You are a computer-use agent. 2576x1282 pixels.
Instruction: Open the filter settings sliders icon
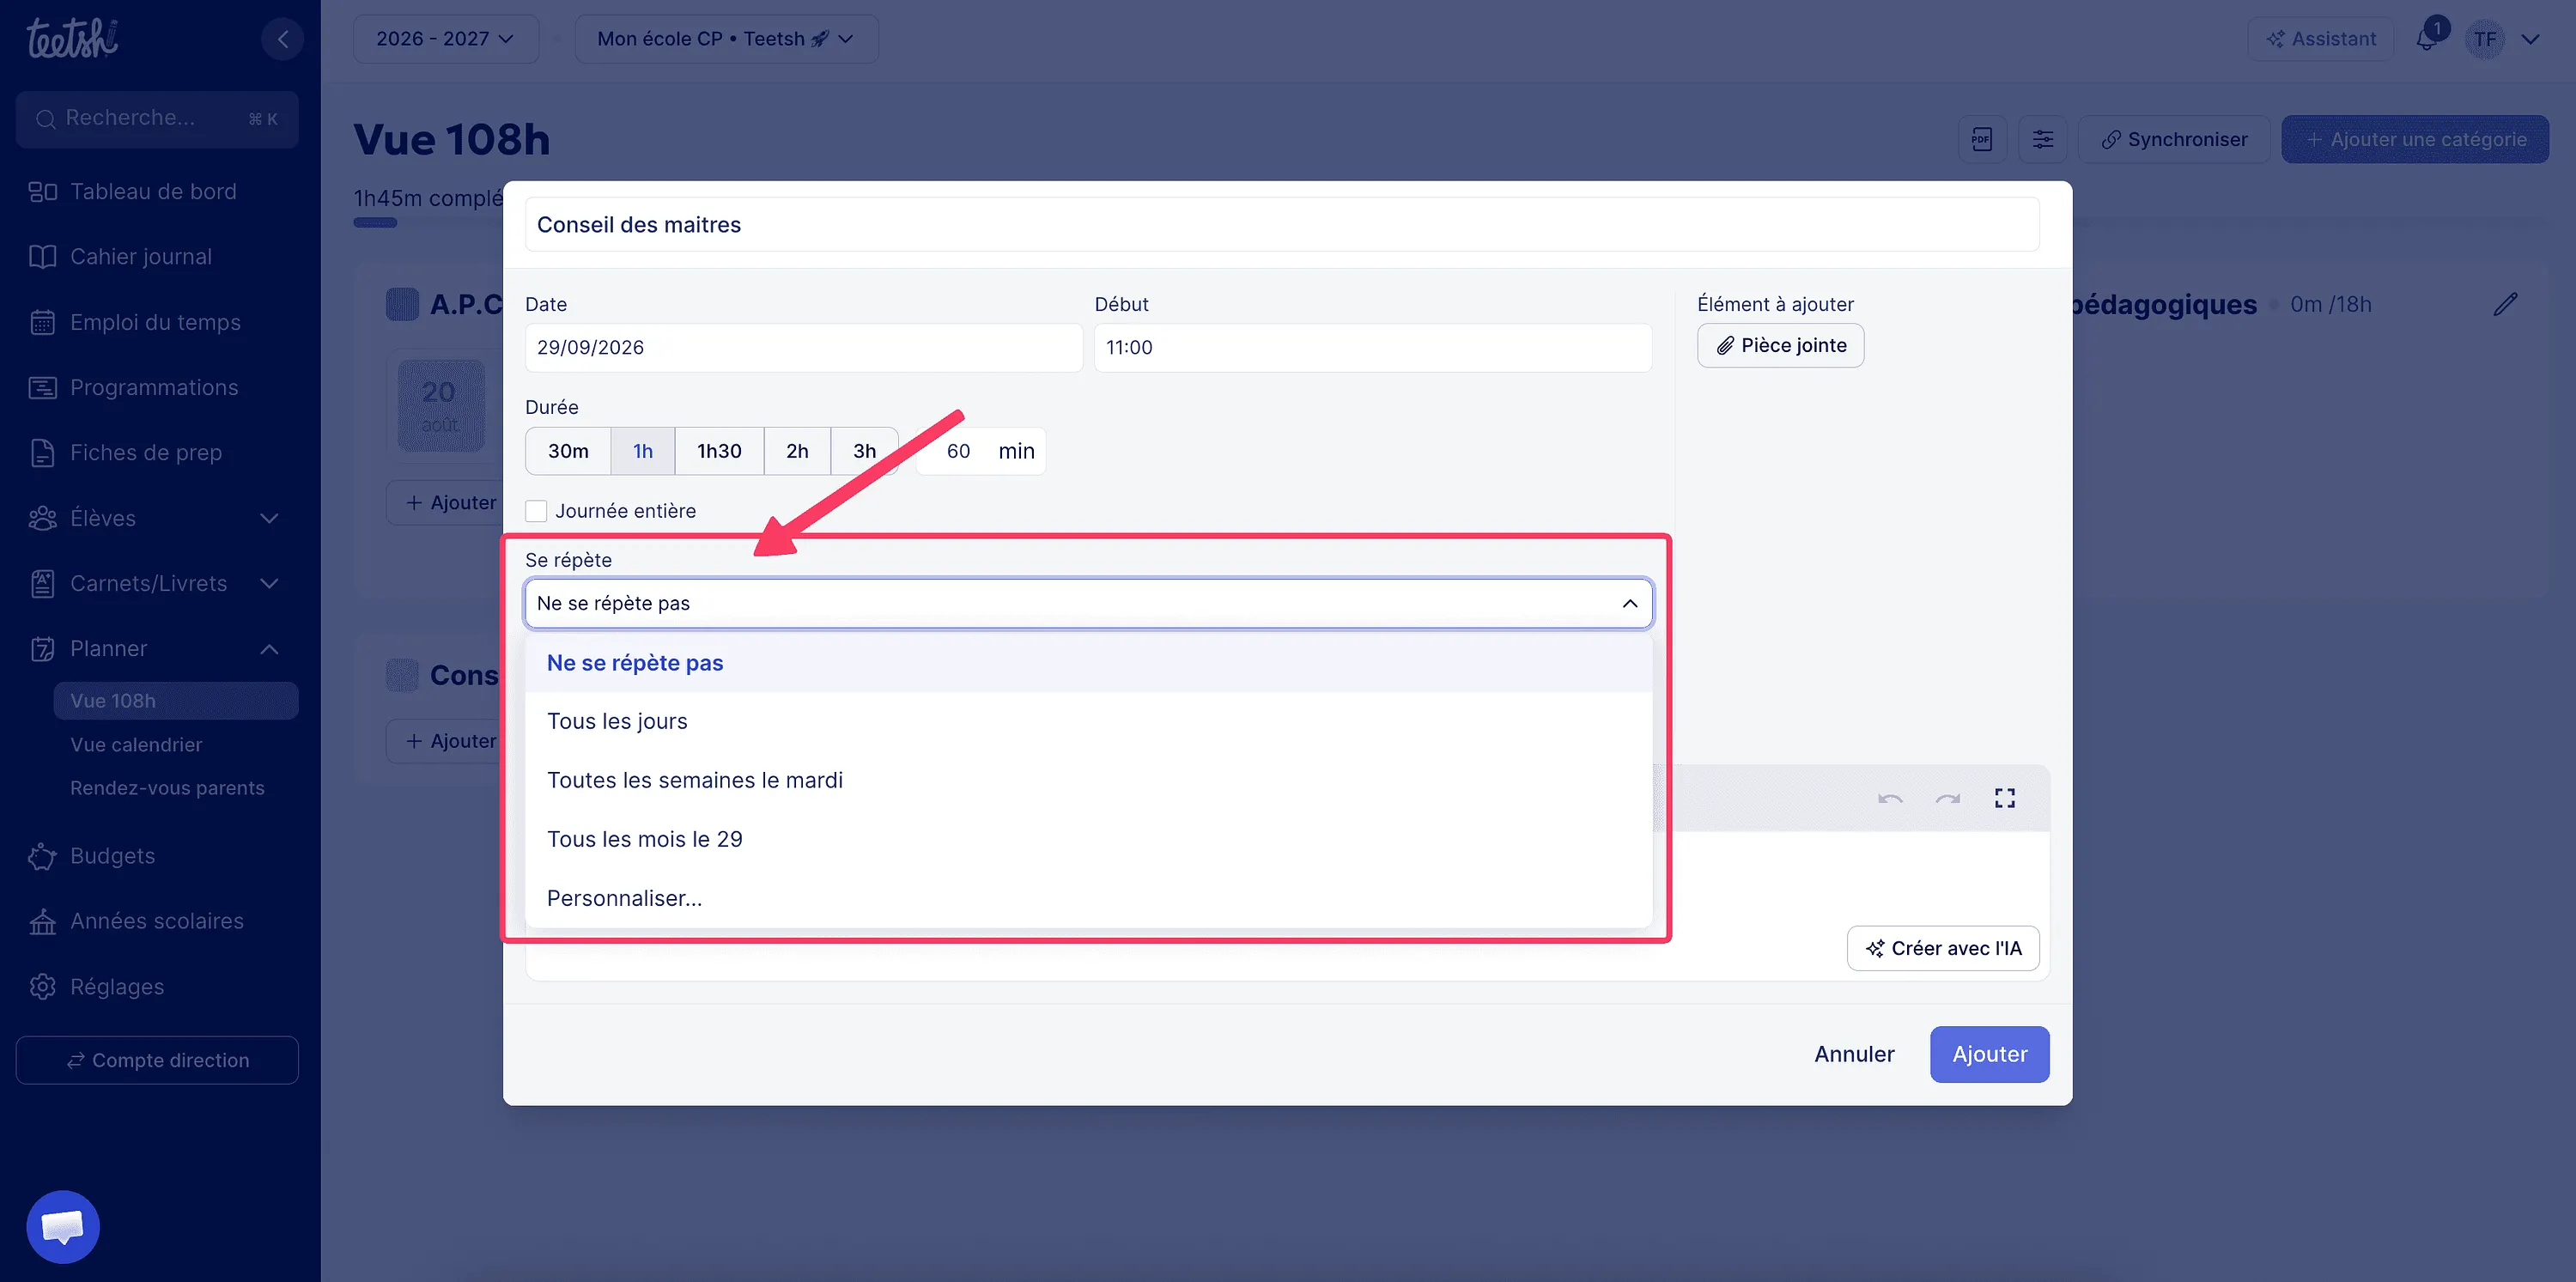pos(2043,139)
